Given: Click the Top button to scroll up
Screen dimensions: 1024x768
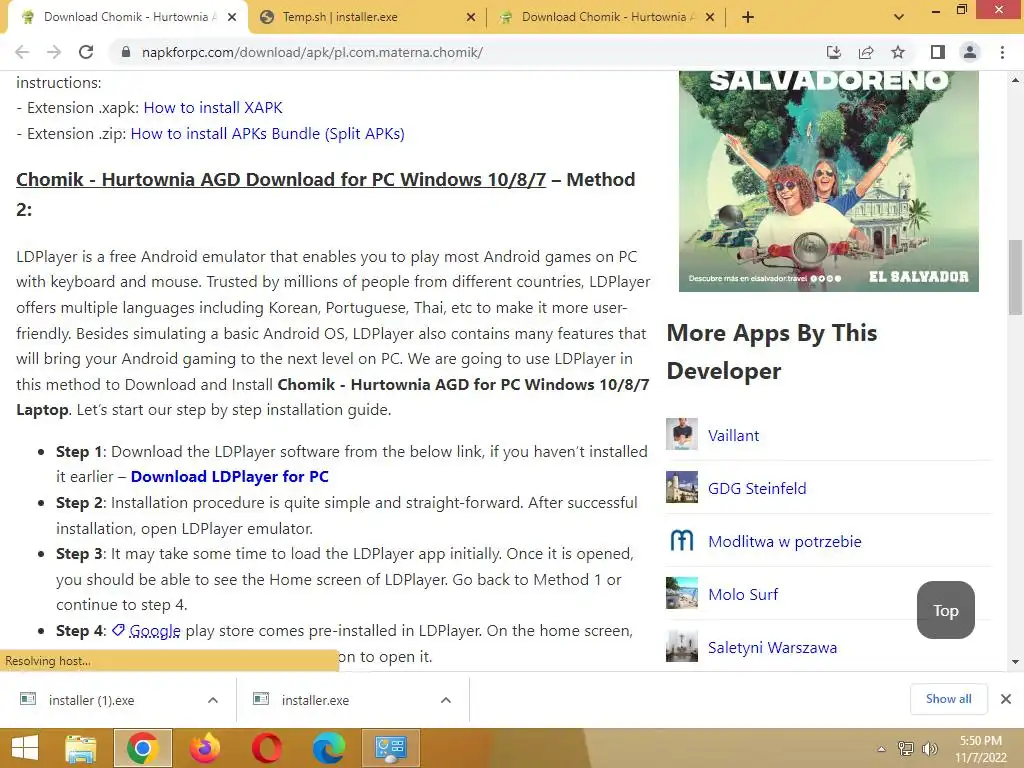Looking at the screenshot, I should pos(946,610).
